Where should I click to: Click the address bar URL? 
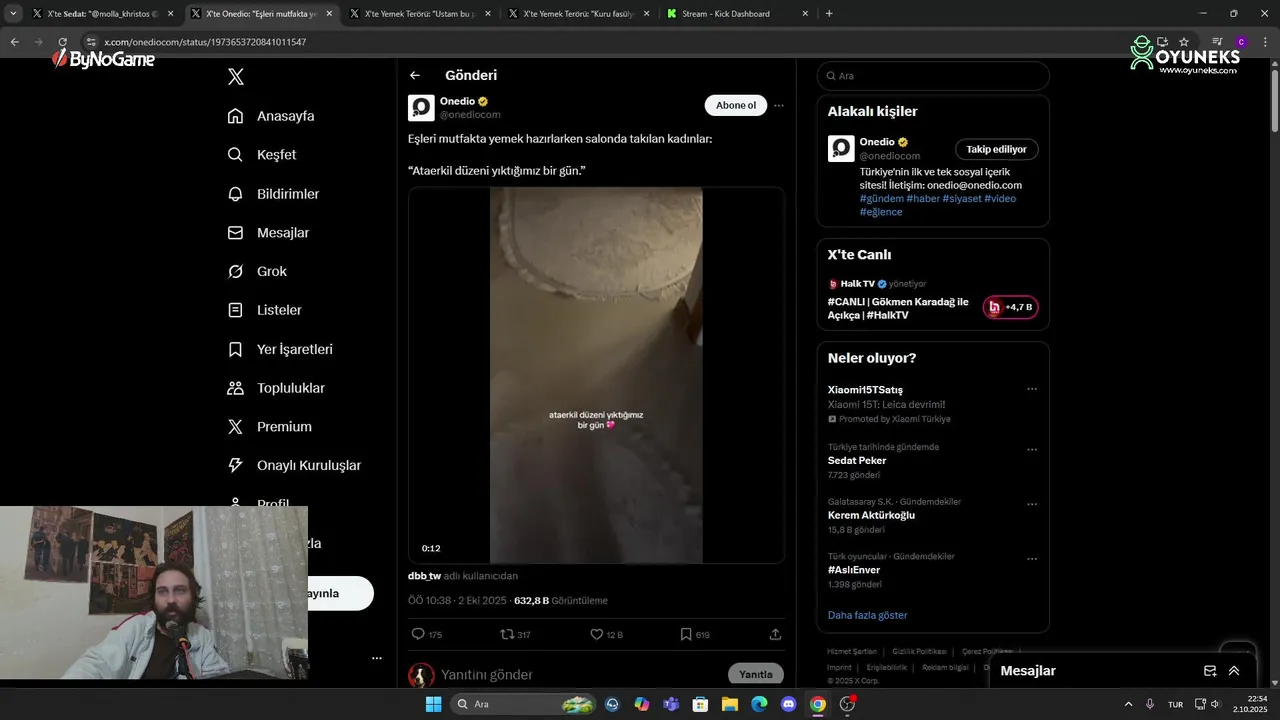click(x=205, y=42)
